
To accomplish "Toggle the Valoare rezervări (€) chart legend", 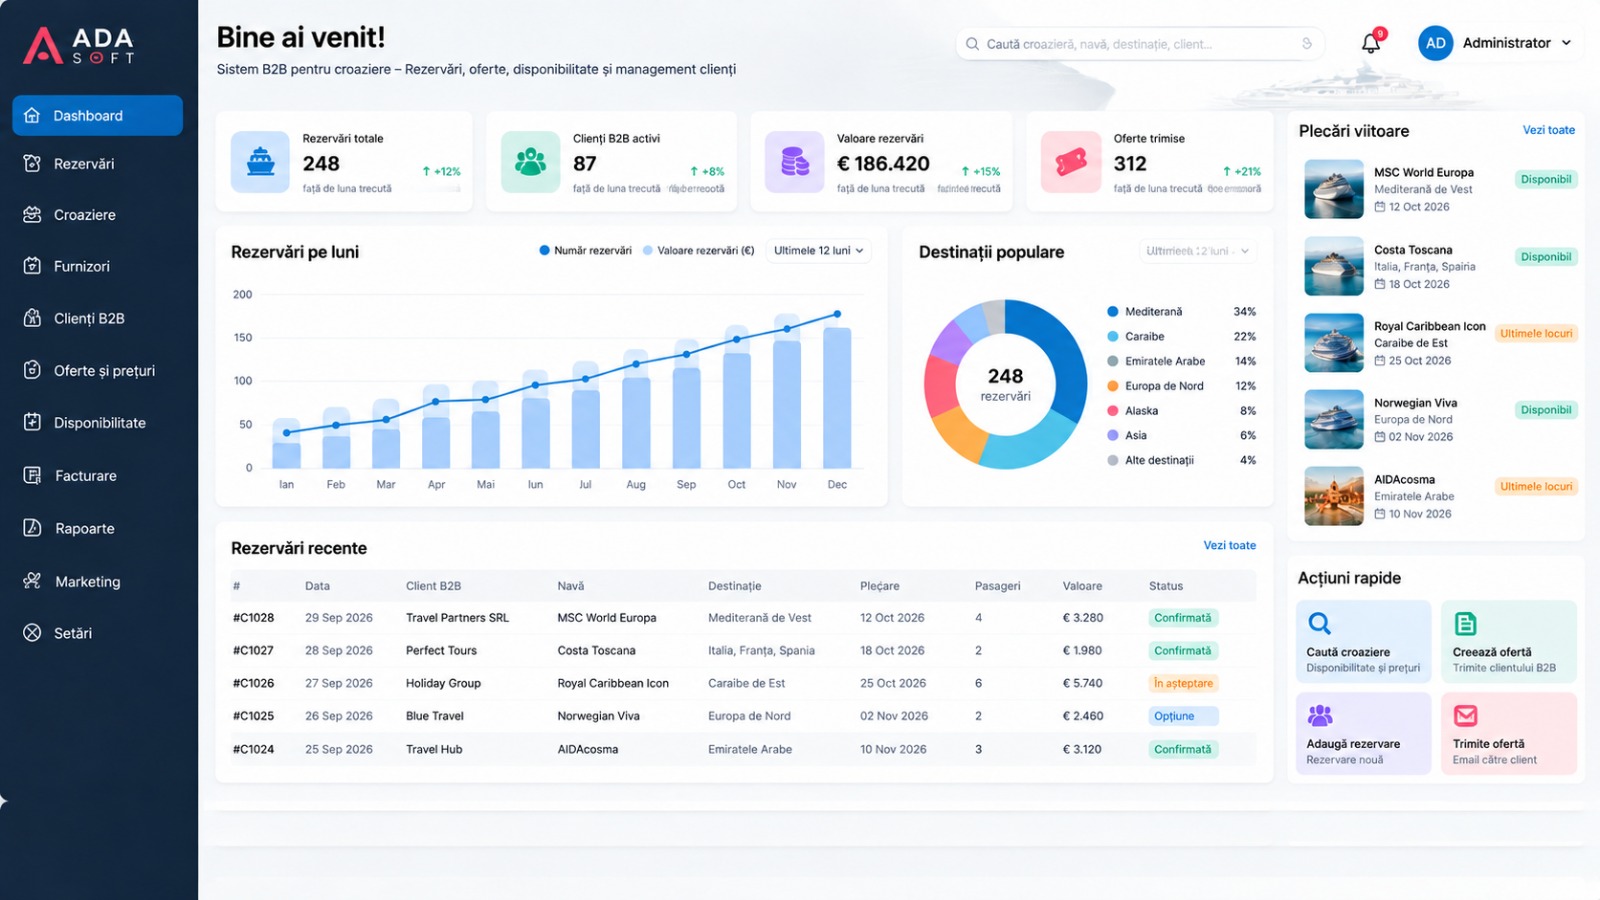I will [x=698, y=251].
